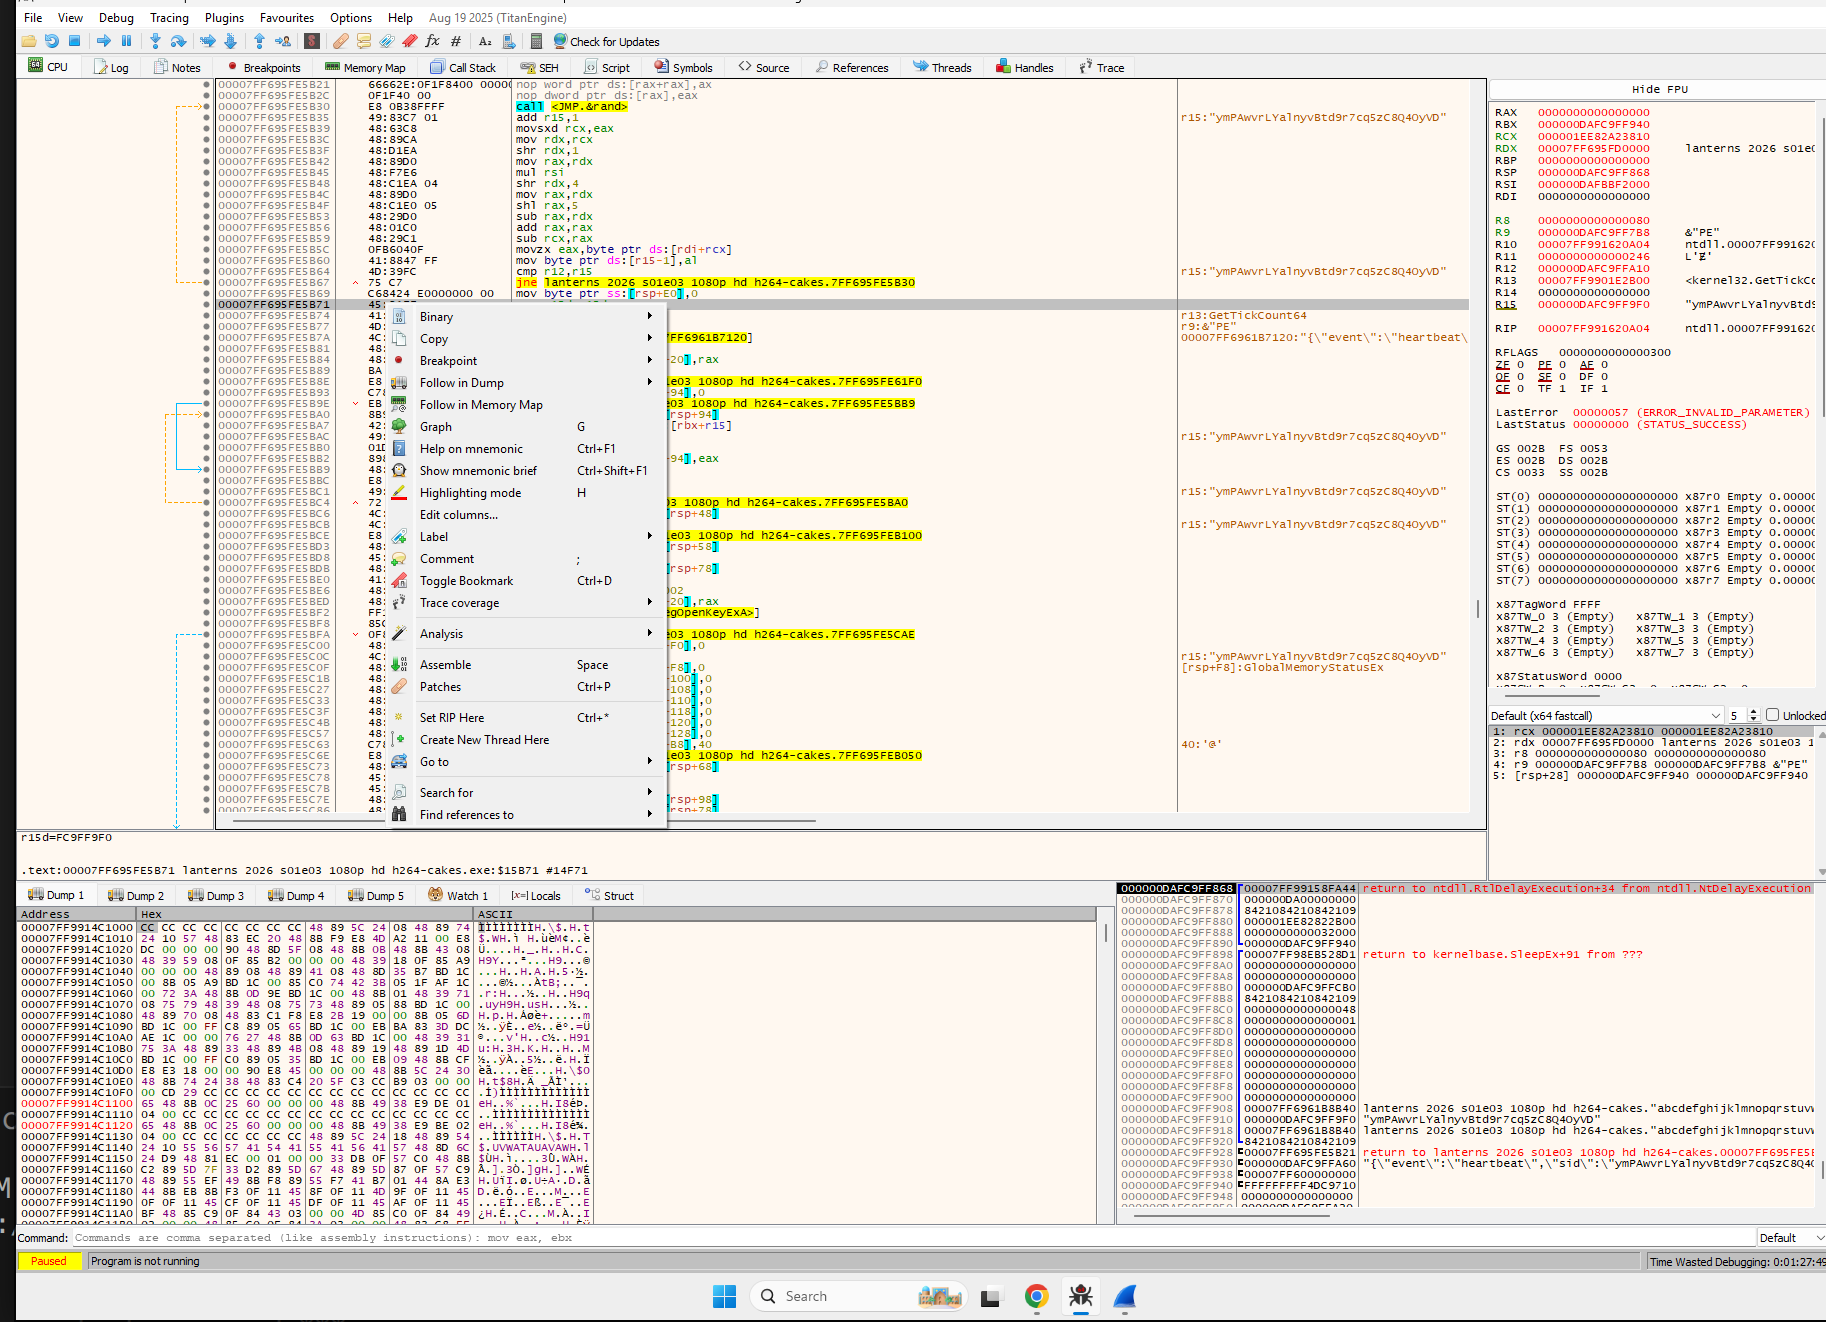Select the DF flag in registers

[1586, 377]
